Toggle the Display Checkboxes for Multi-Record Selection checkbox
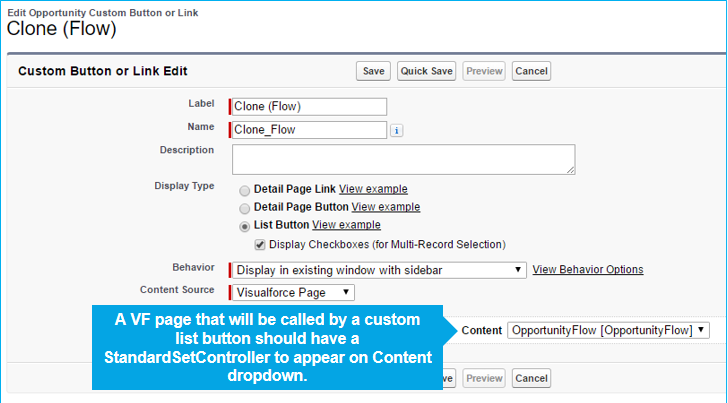Image resolution: width=728 pixels, height=403 pixels. tap(260, 244)
